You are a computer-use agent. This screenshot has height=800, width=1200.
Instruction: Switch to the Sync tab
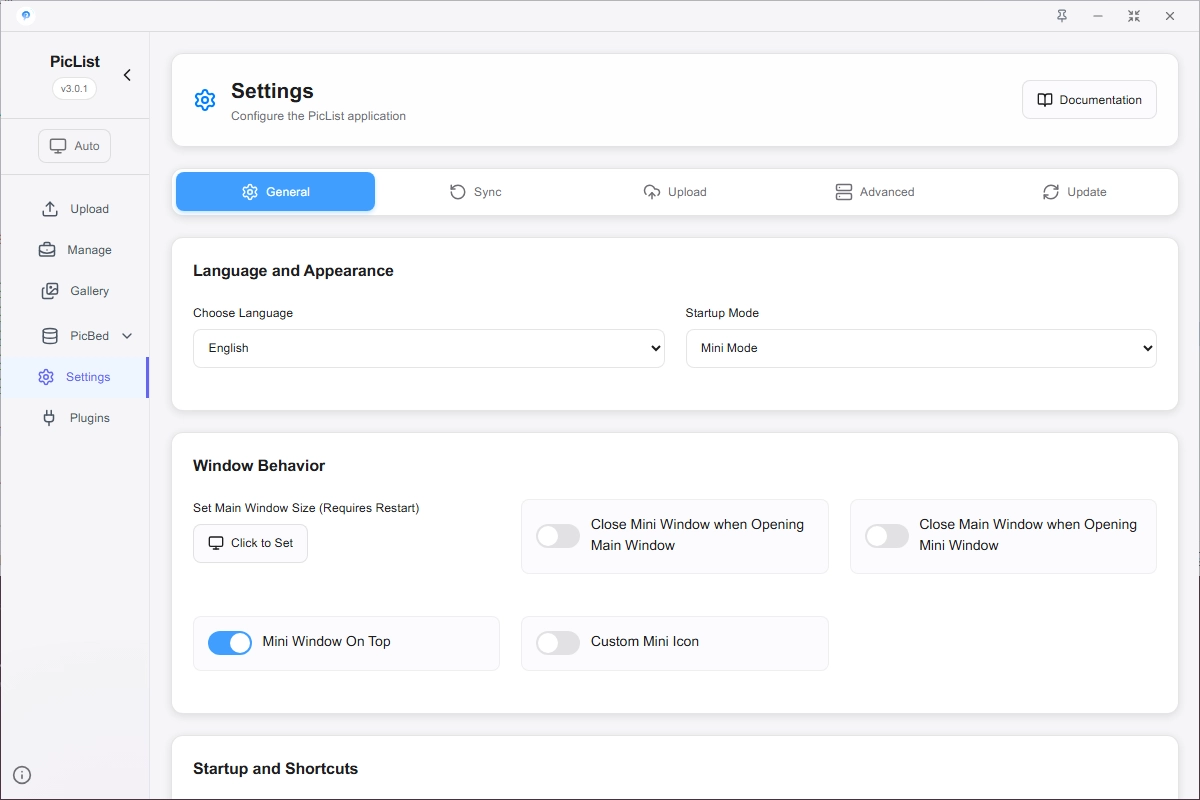click(x=475, y=192)
